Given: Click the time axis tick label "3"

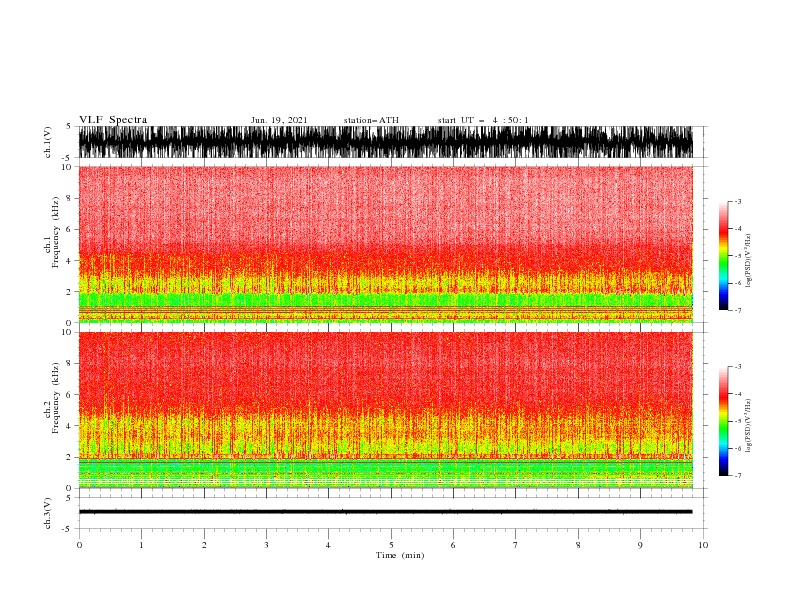Looking at the screenshot, I should tap(266, 545).
